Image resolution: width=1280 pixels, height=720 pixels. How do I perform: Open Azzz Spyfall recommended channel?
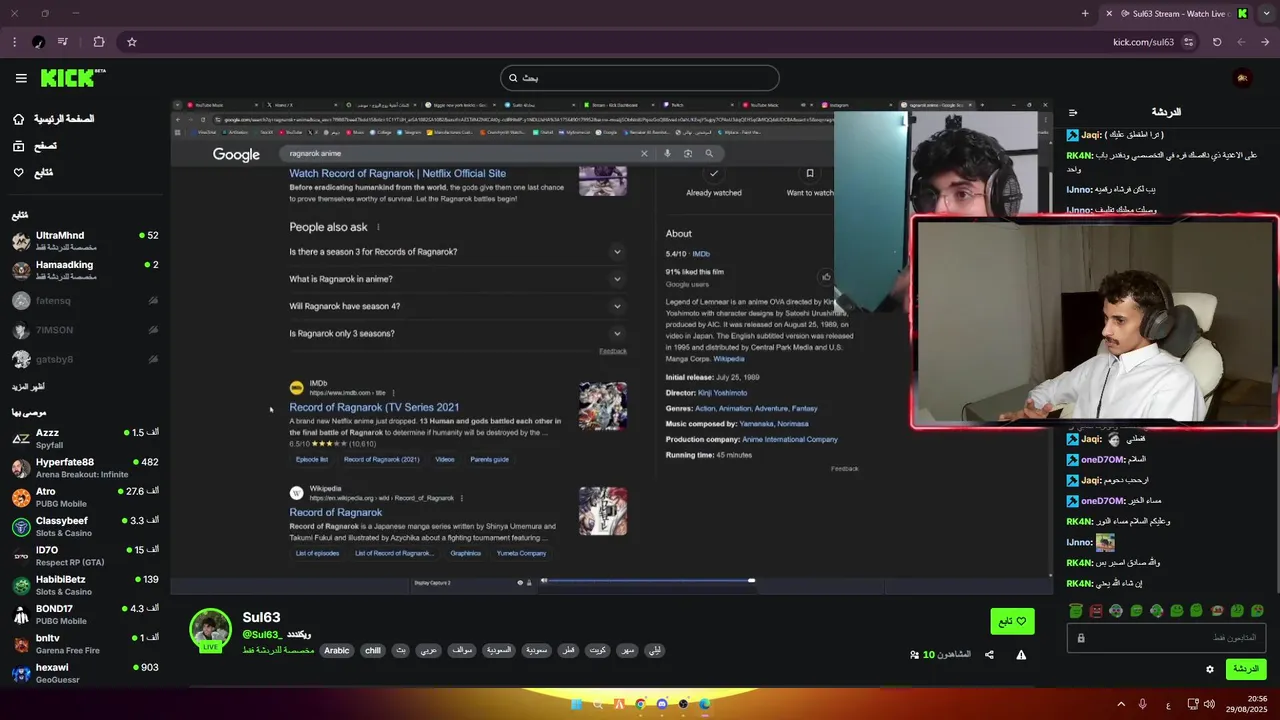(85, 438)
